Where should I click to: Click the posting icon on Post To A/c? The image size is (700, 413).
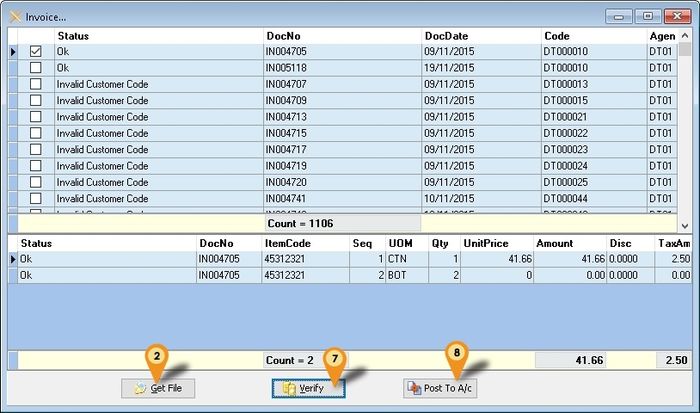point(415,388)
